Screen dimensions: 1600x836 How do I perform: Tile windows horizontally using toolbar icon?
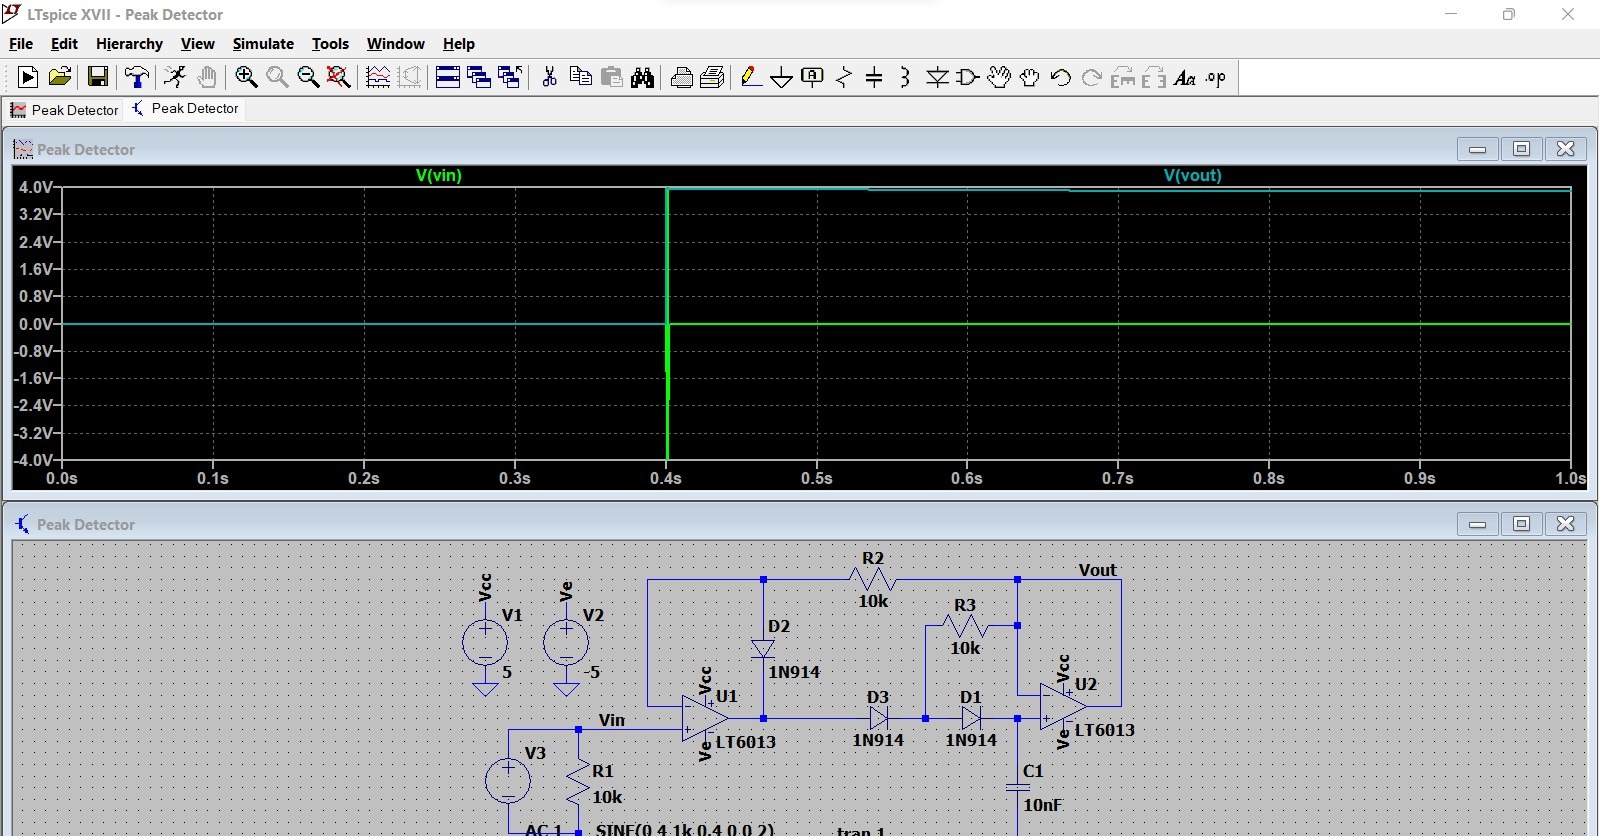tap(448, 77)
